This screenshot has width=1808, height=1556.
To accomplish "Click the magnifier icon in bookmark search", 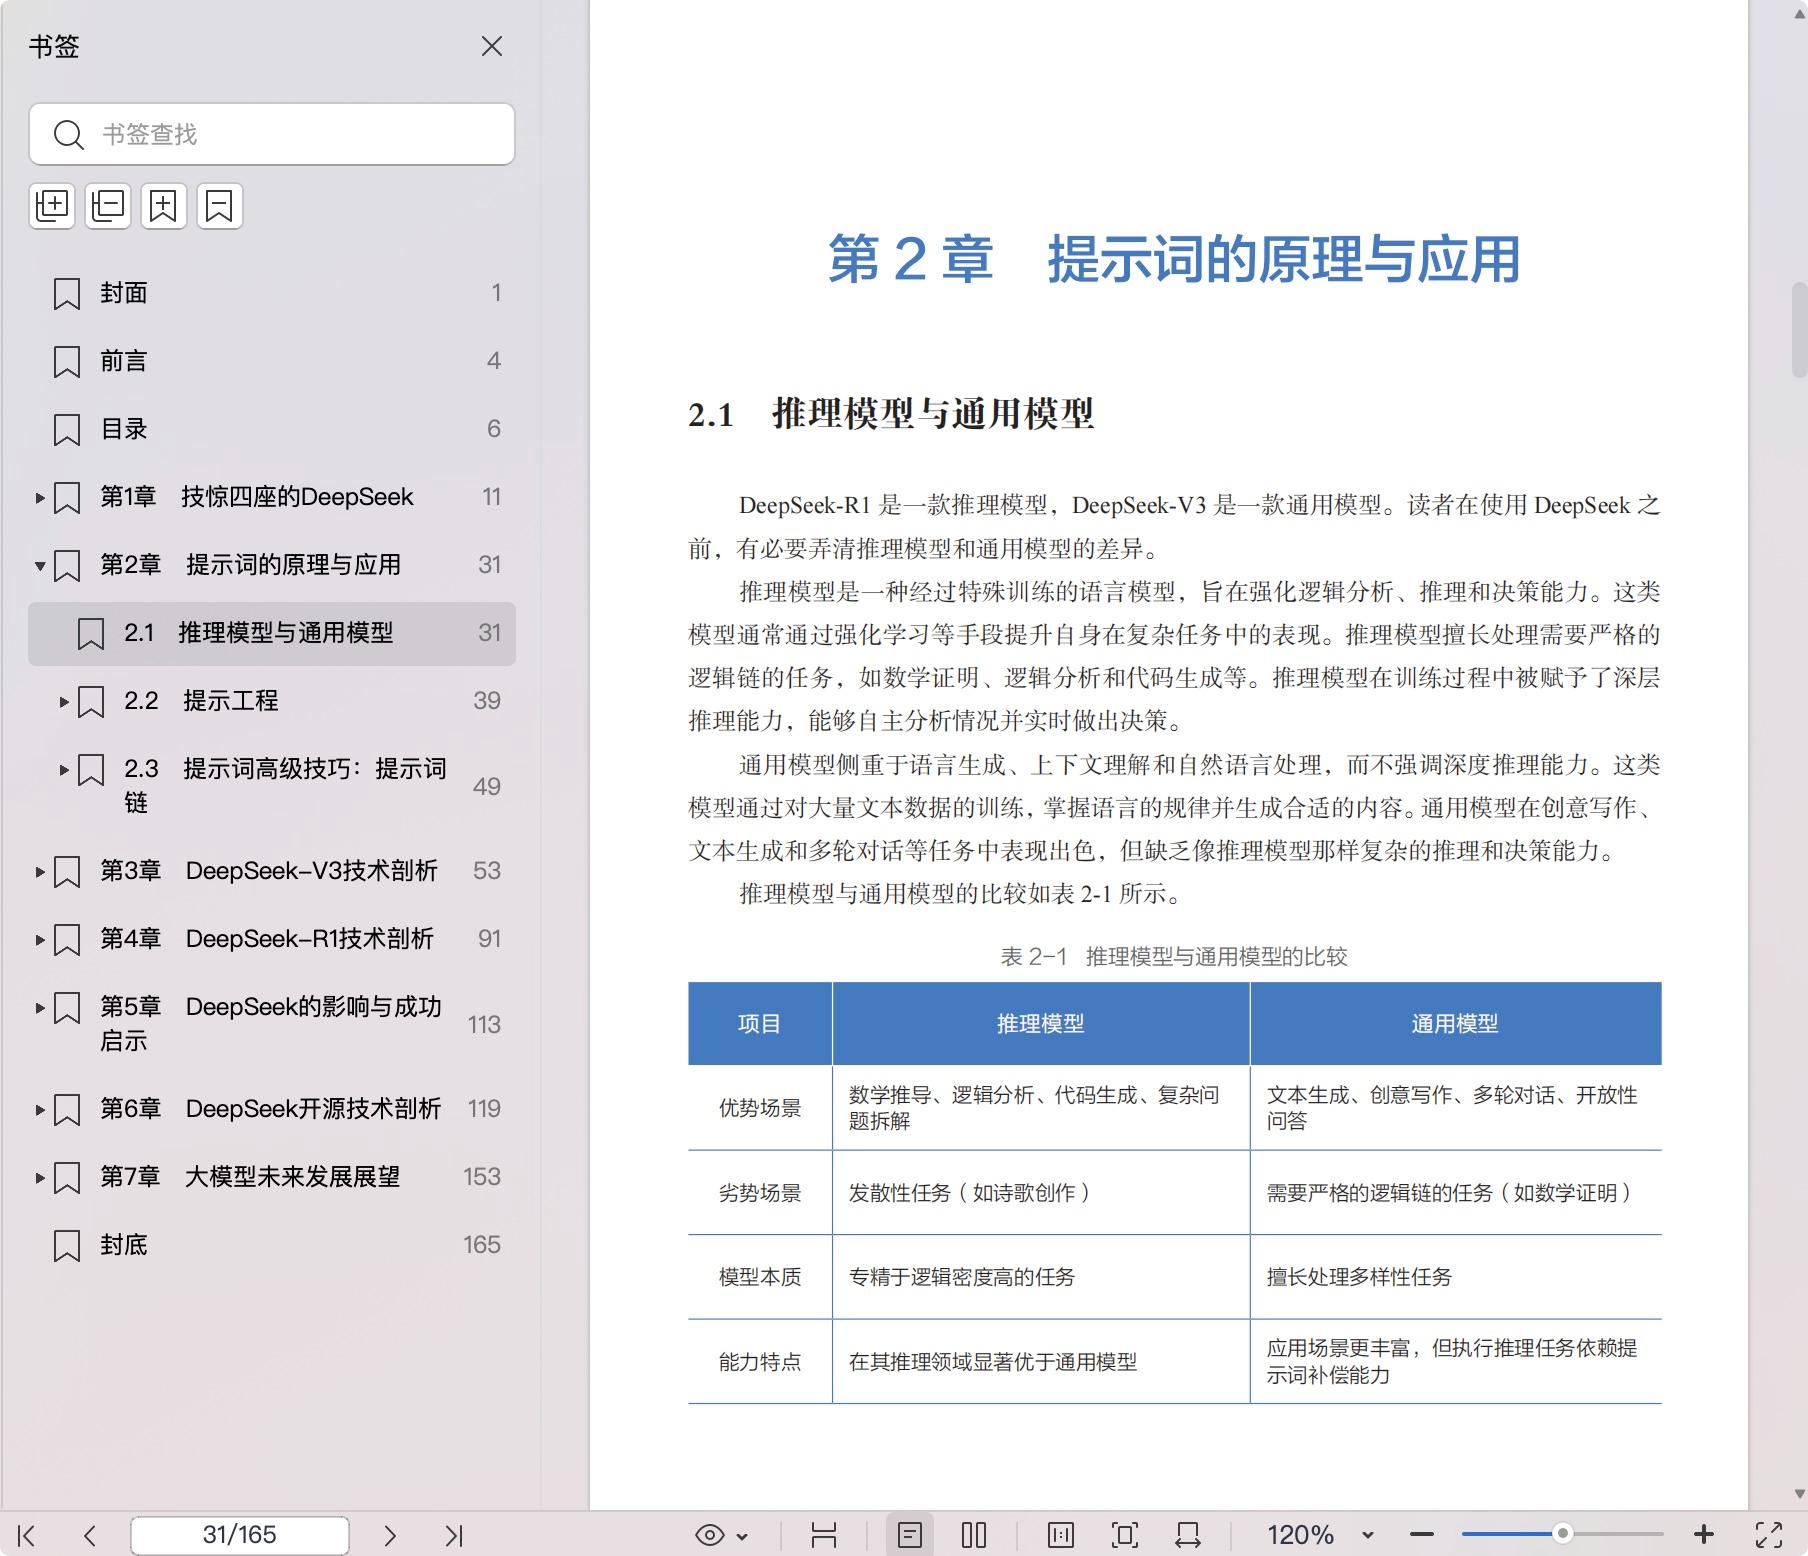I will [68, 134].
